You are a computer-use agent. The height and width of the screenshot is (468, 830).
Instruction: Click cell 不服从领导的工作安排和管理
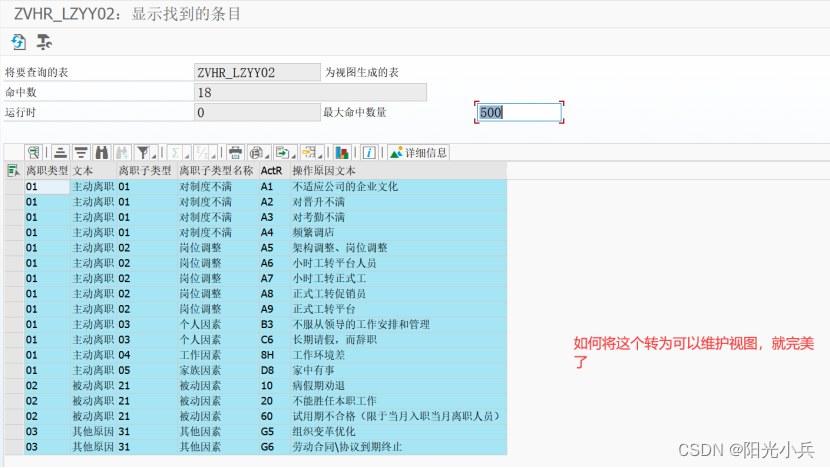point(398,325)
